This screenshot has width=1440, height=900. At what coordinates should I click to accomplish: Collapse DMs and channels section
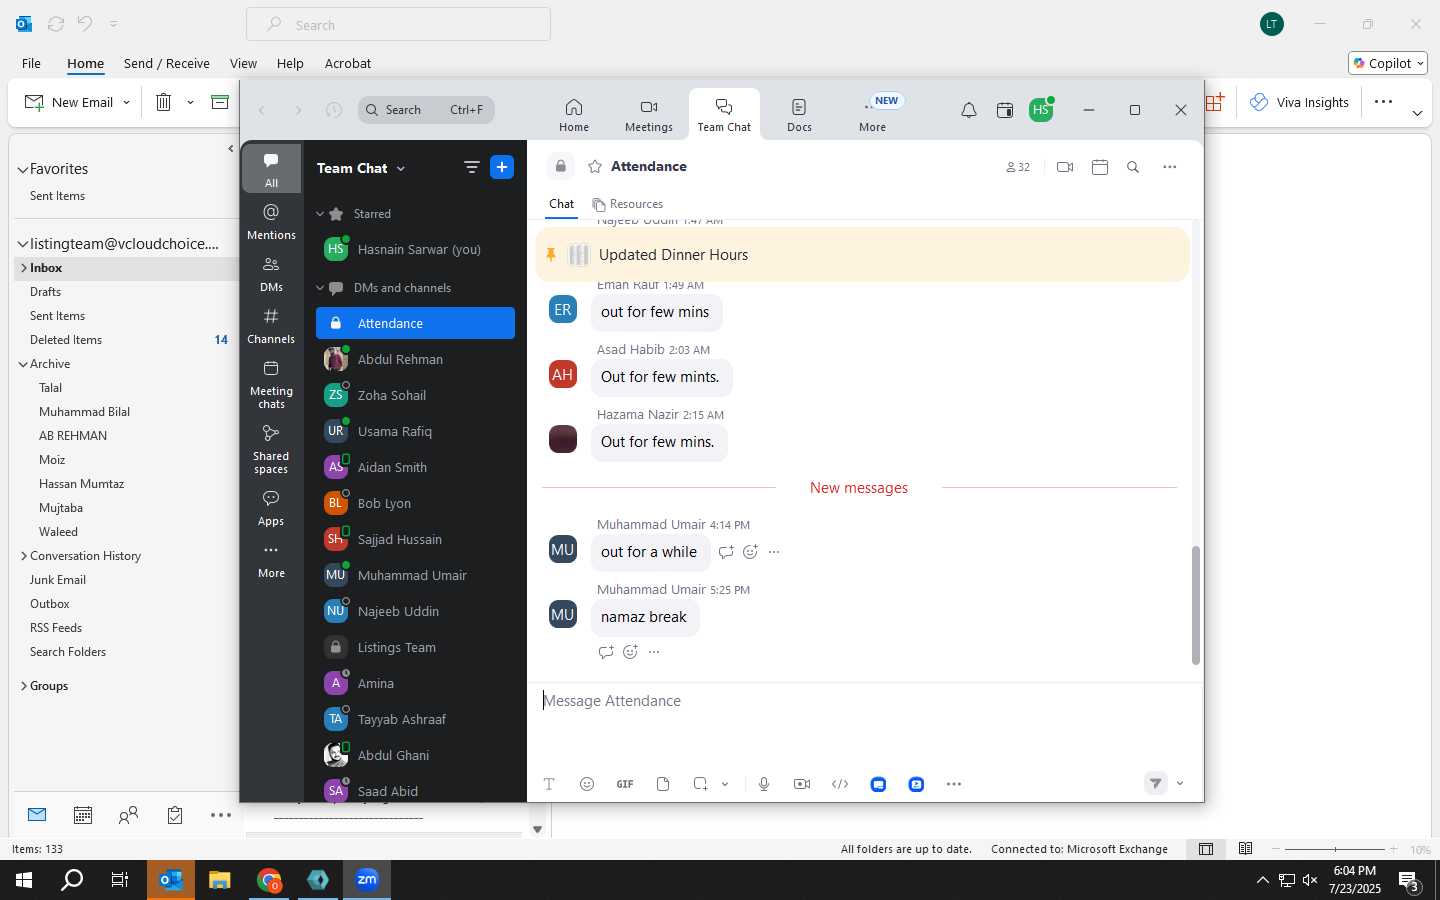click(x=320, y=288)
